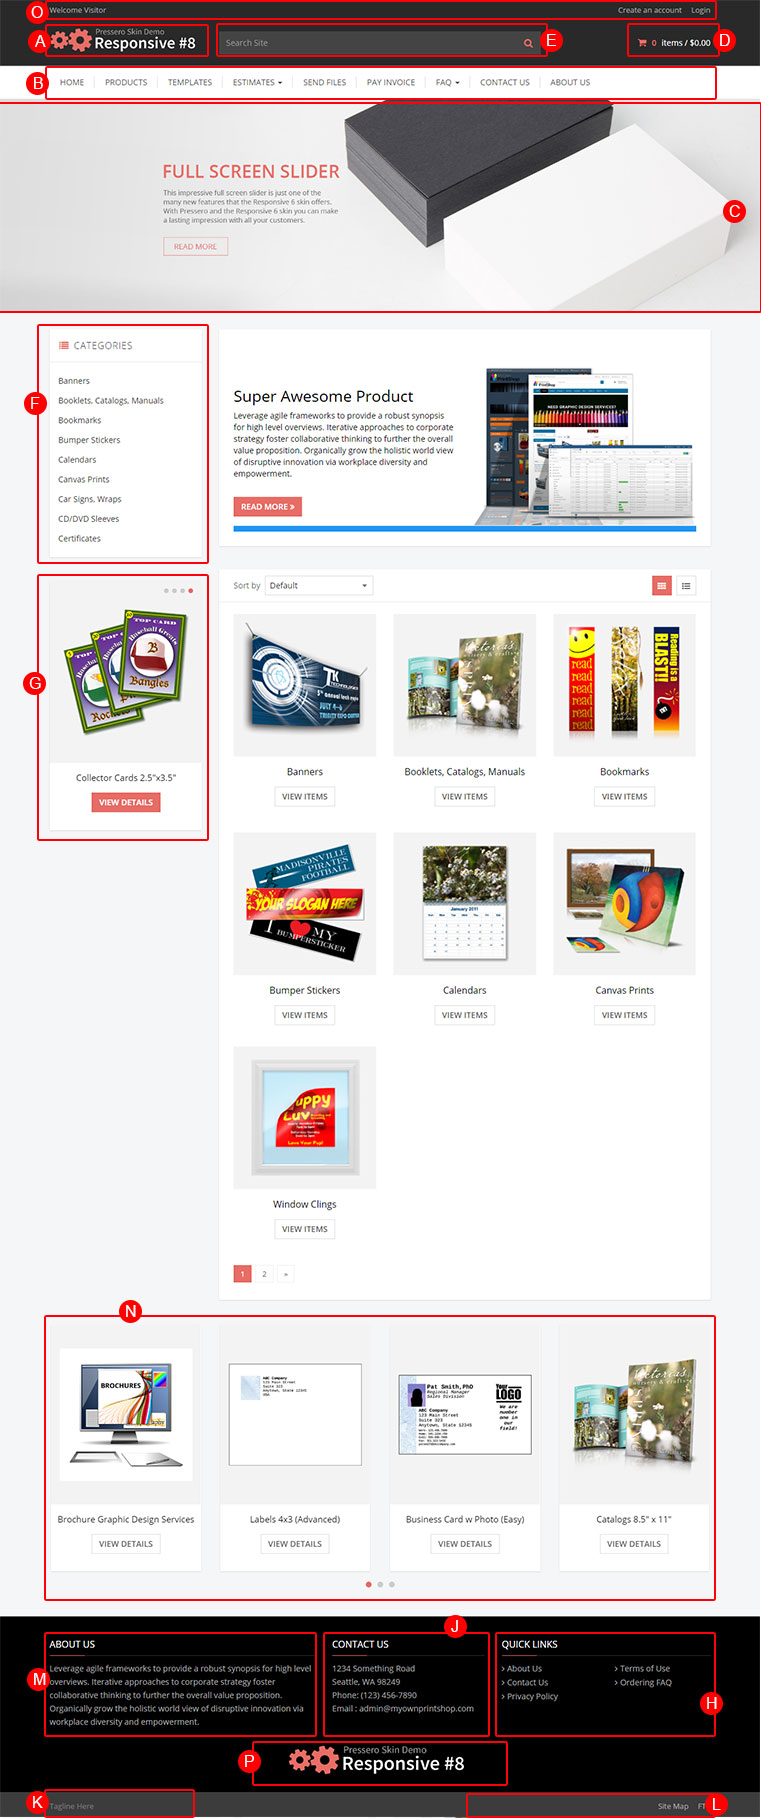Select the active red carousel dot under Labels
This screenshot has width=761, height=1818.
[368, 1584]
